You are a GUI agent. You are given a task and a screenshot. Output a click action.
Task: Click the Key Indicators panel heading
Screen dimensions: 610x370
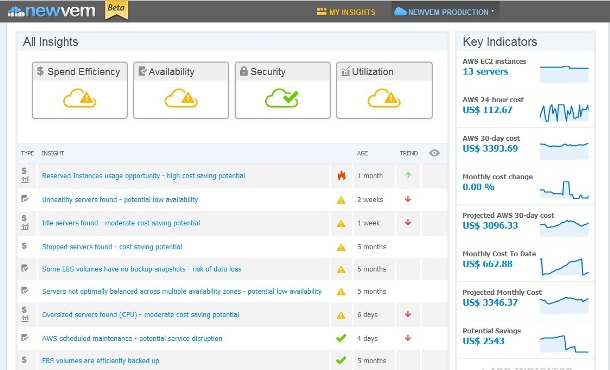point(500,42)
